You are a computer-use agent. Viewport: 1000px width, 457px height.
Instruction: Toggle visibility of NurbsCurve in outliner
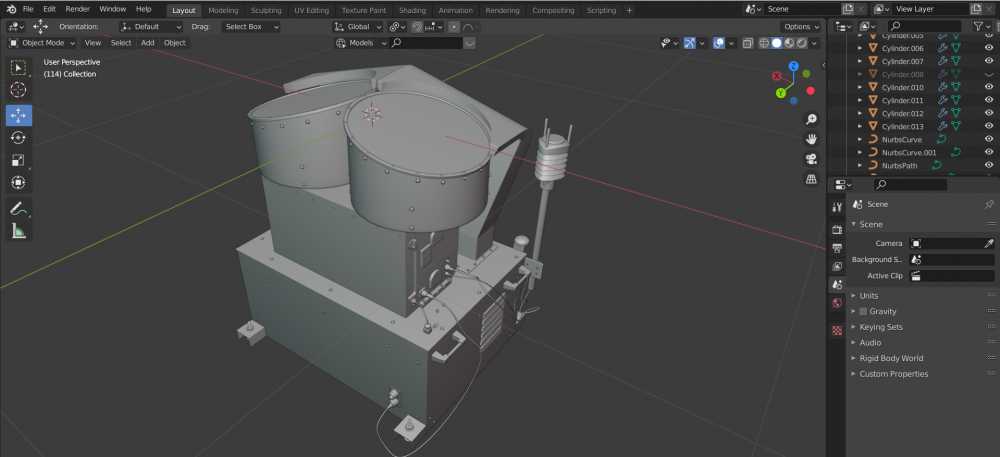point(989,140)
